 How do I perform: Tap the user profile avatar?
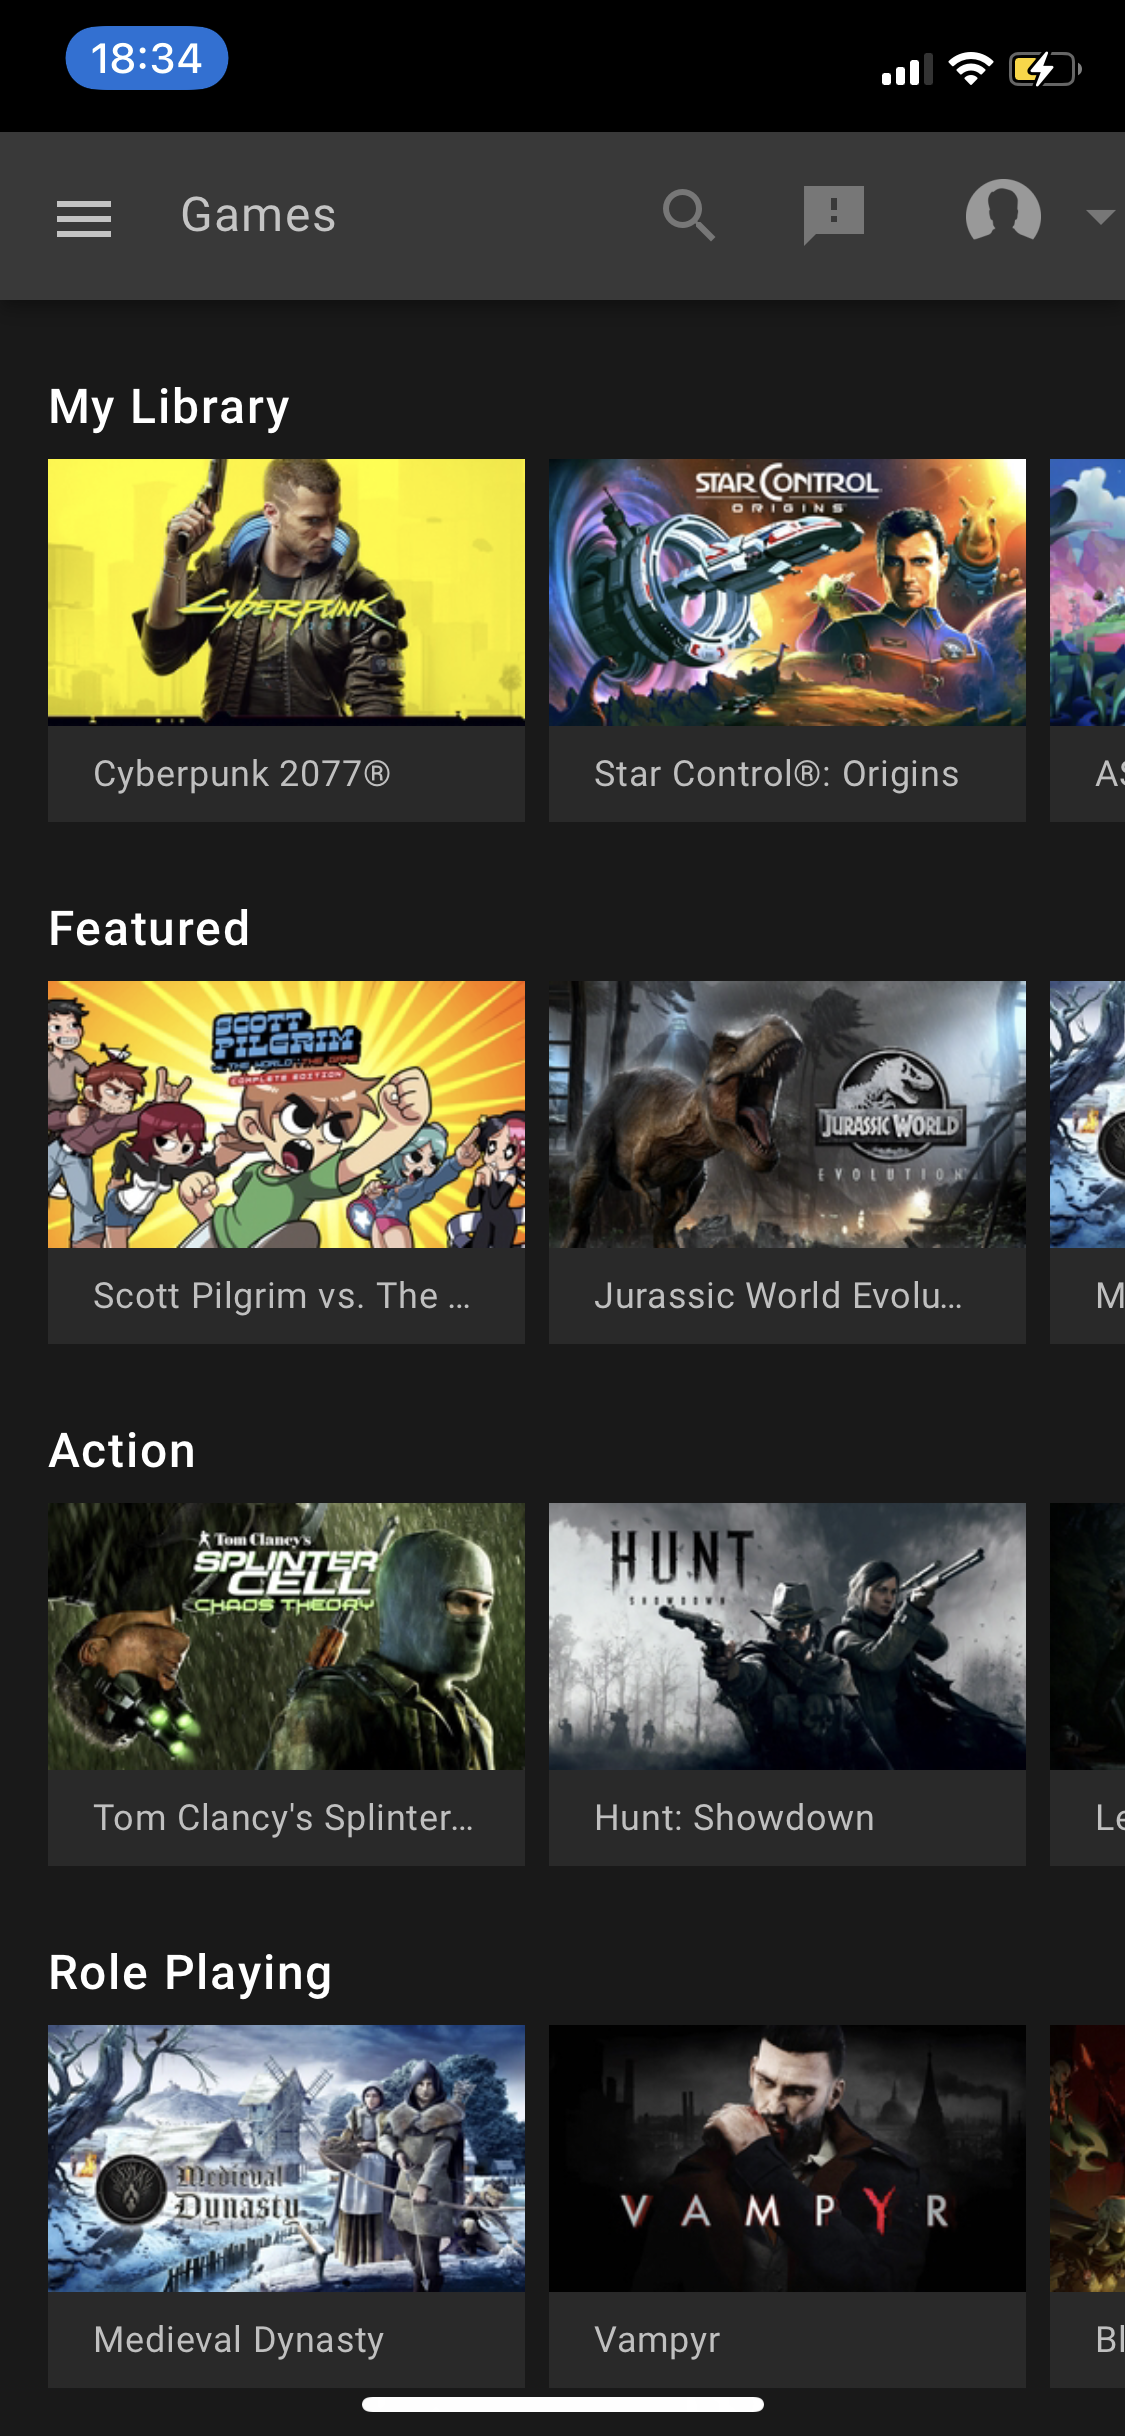tap(1002, 213)
